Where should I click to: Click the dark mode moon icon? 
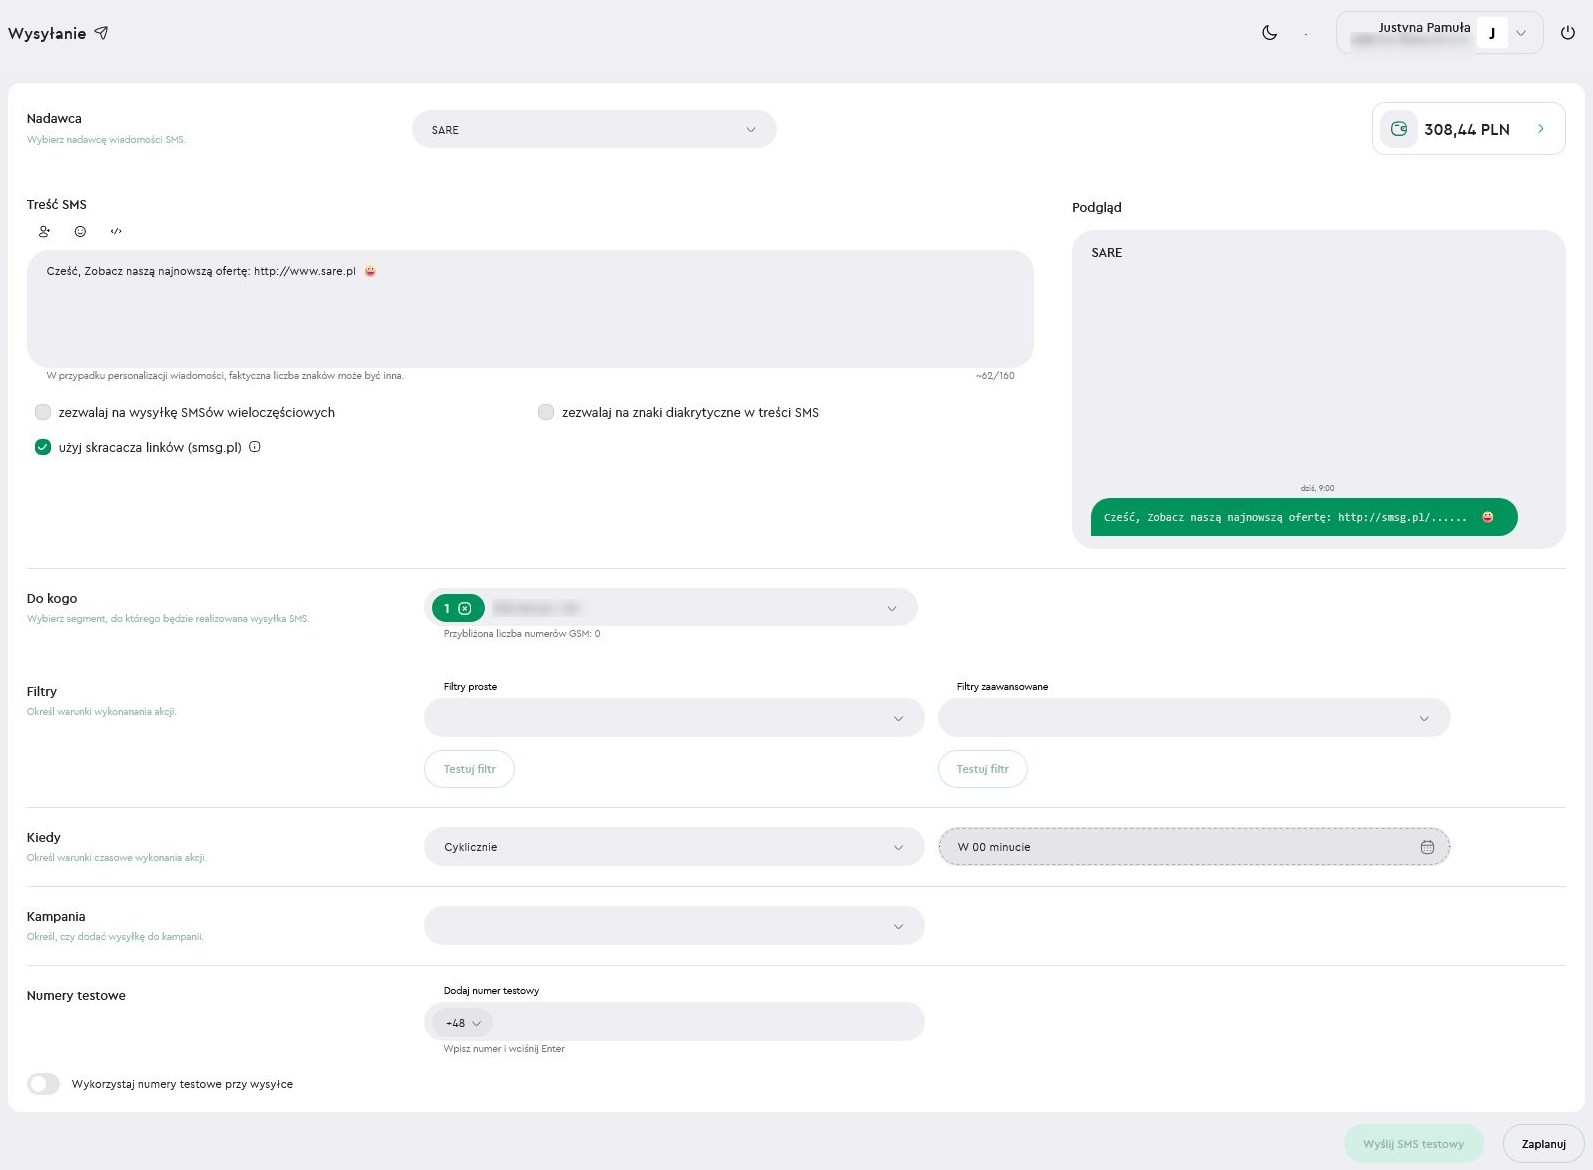click(1269, 33)
